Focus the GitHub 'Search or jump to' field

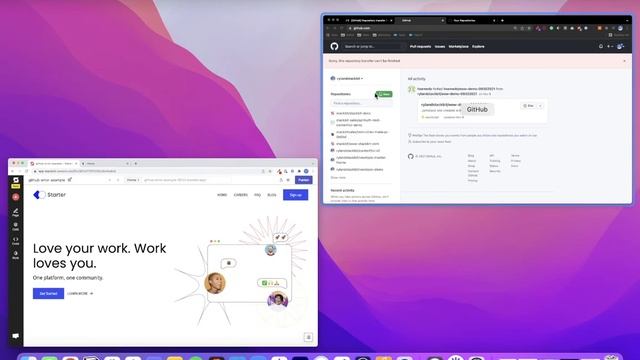pyautogui.click(x=373, y=47)
